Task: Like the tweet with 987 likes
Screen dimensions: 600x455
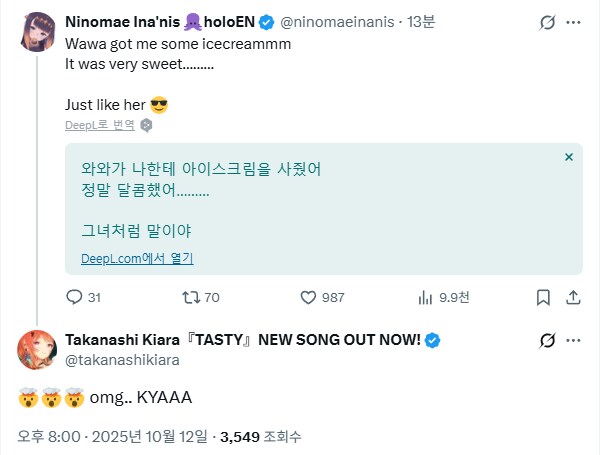Action: tap(309, 297)
